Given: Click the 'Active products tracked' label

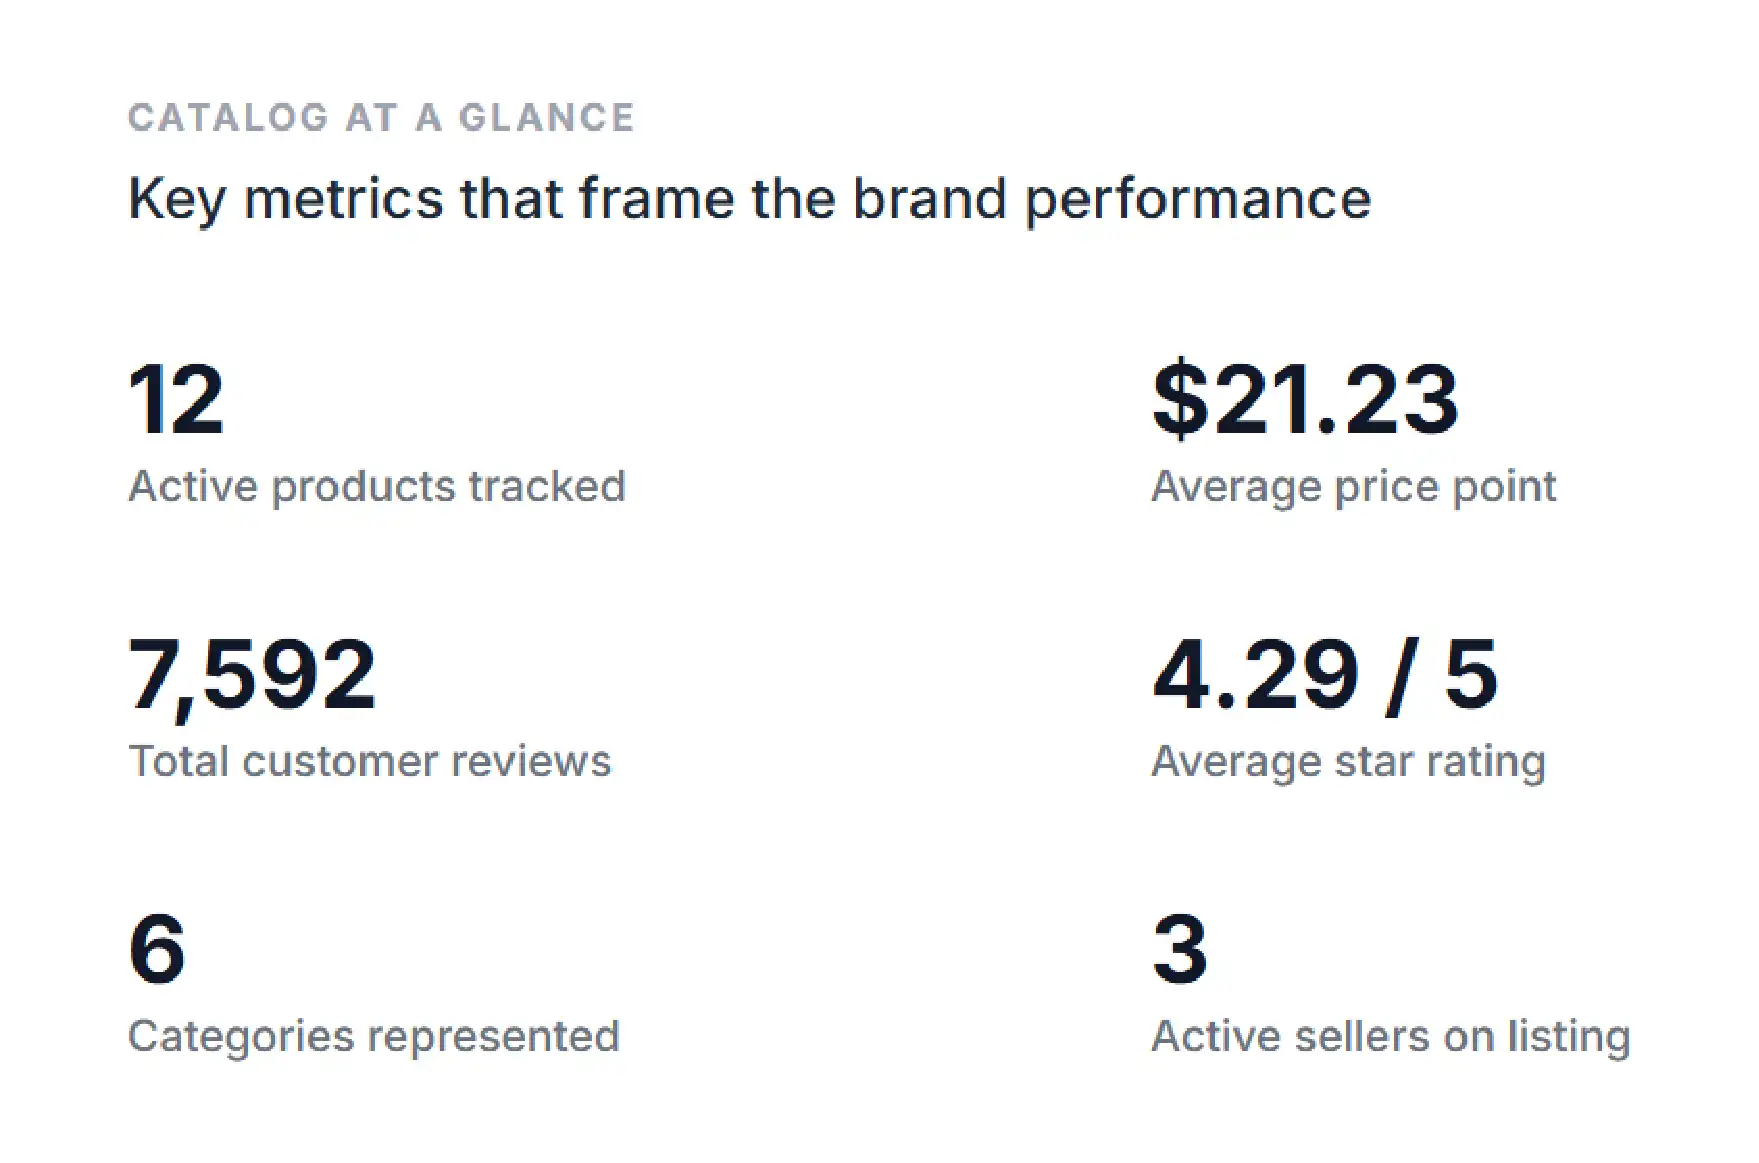Looking at the screenshot, I should [x=377, y=487].
